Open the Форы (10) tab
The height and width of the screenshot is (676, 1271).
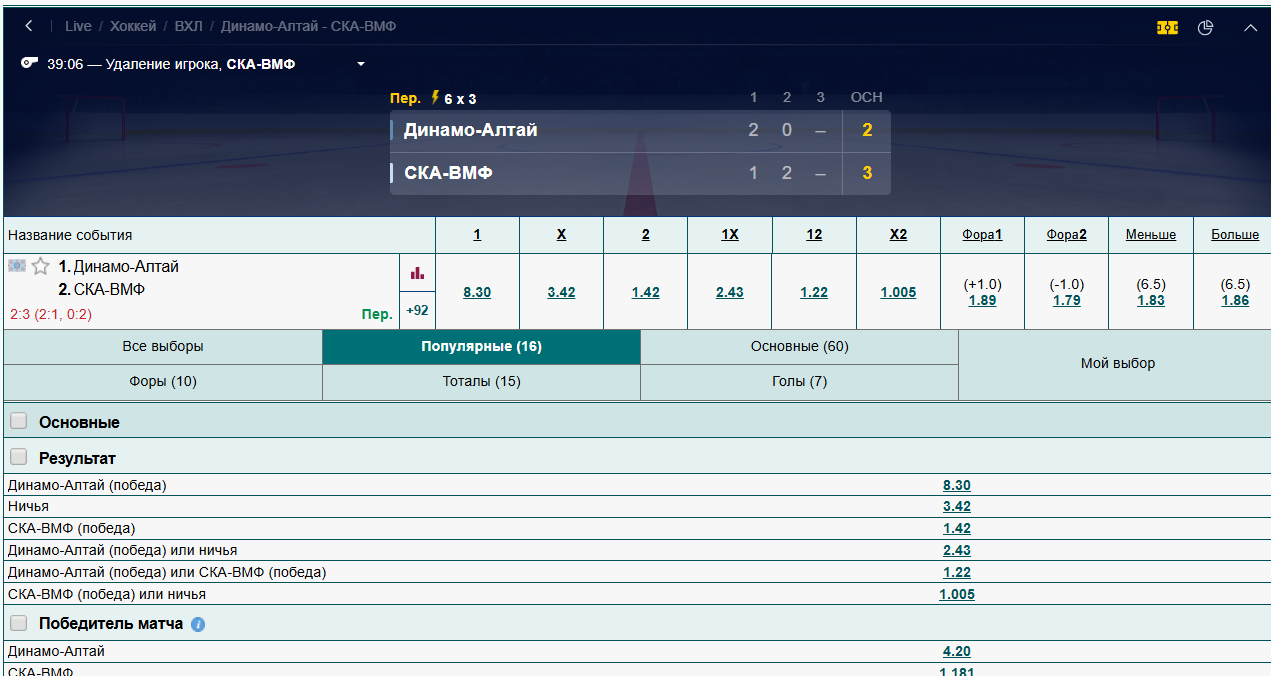[163, 381]
